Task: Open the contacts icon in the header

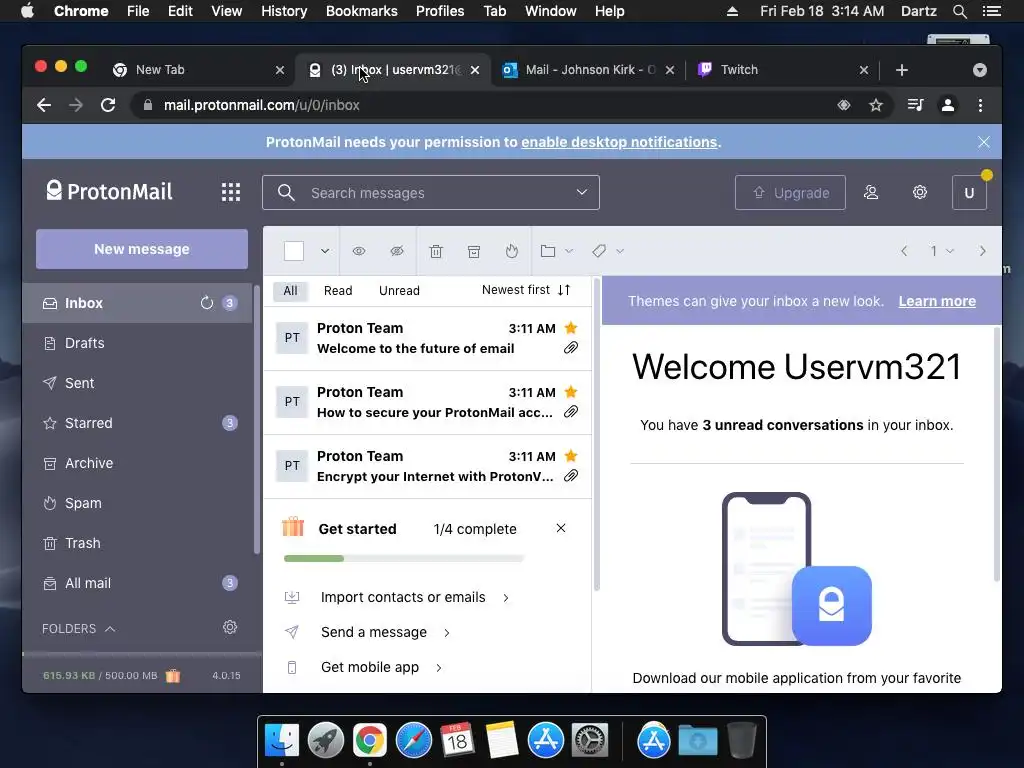Action: pyautogui.click(x=871, y=193)
